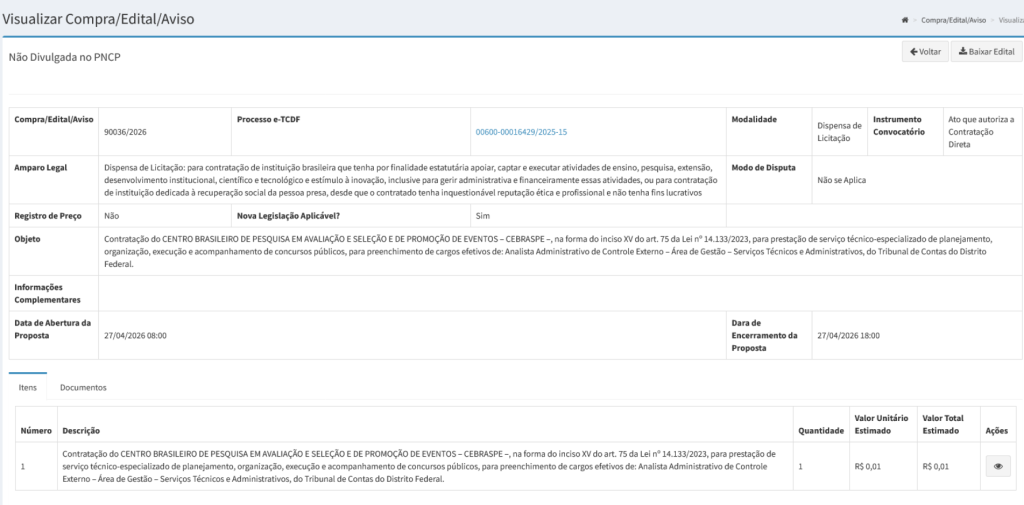Image resolution: width=1024 pixels, height=505 pixels.
Task: Click the Instrumento Convocatório label
Action: pos(899,125)
